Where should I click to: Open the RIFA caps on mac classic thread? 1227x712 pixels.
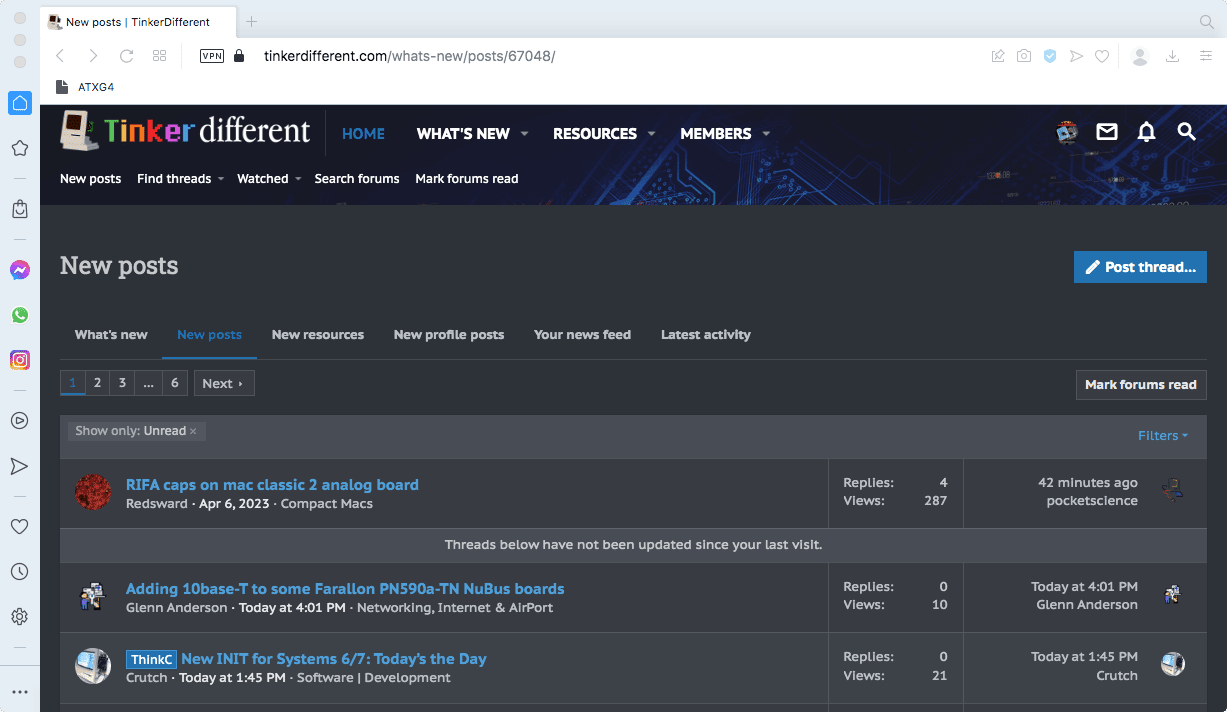pyautogui.click(x=272, y=485)
